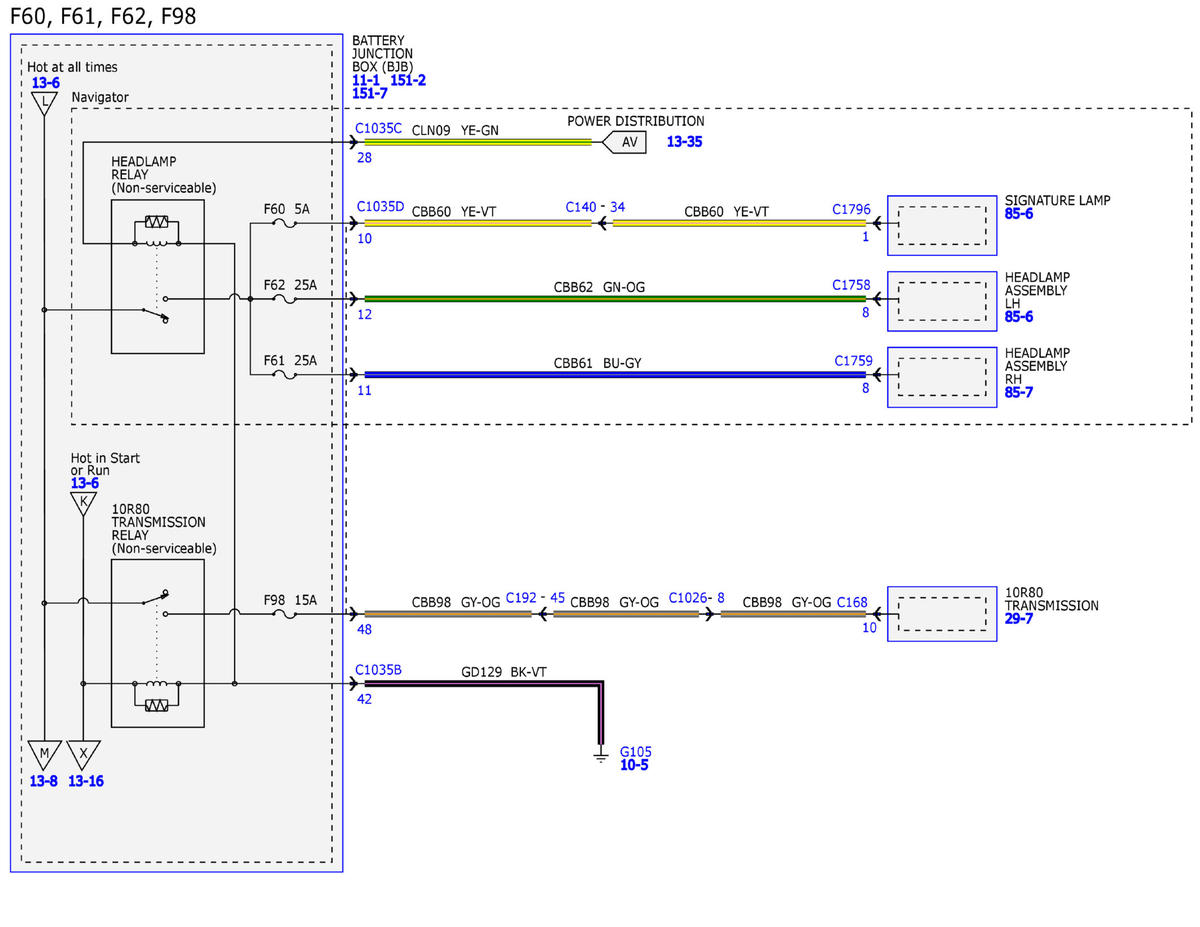
Task: Open the 13-8 page reference
Action: coord(43,781)
